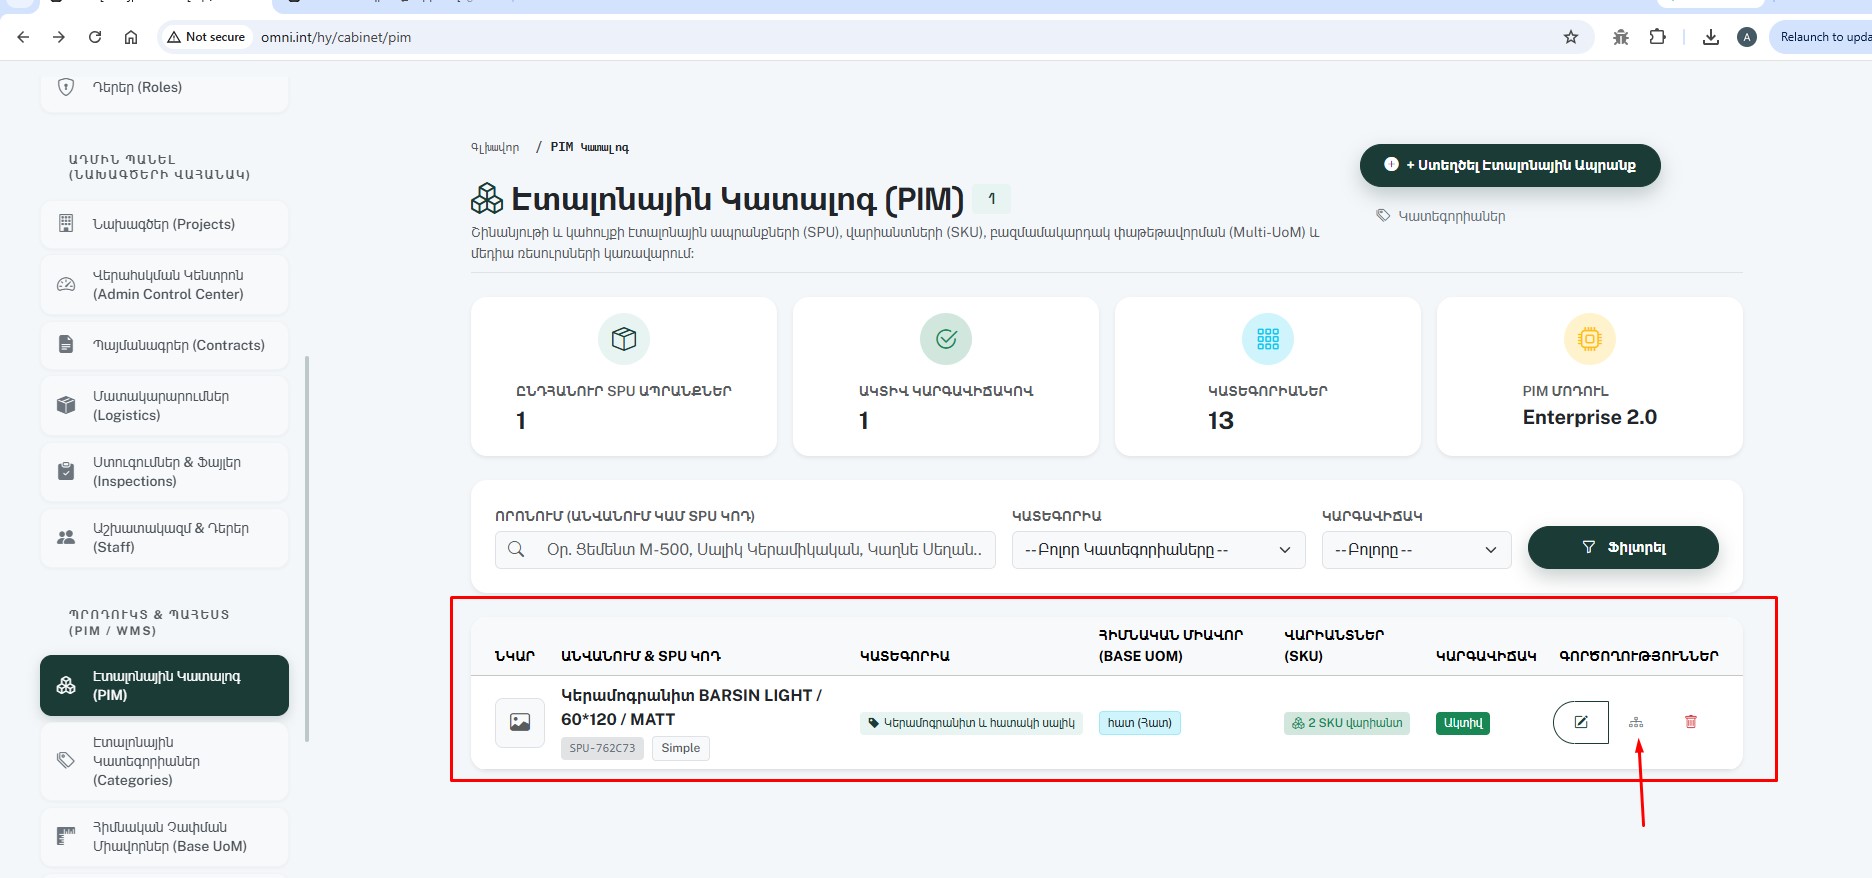This screenshot has width=1872, height=878.
Task: Open Projects in the sidebar
Action: (165, 224)
